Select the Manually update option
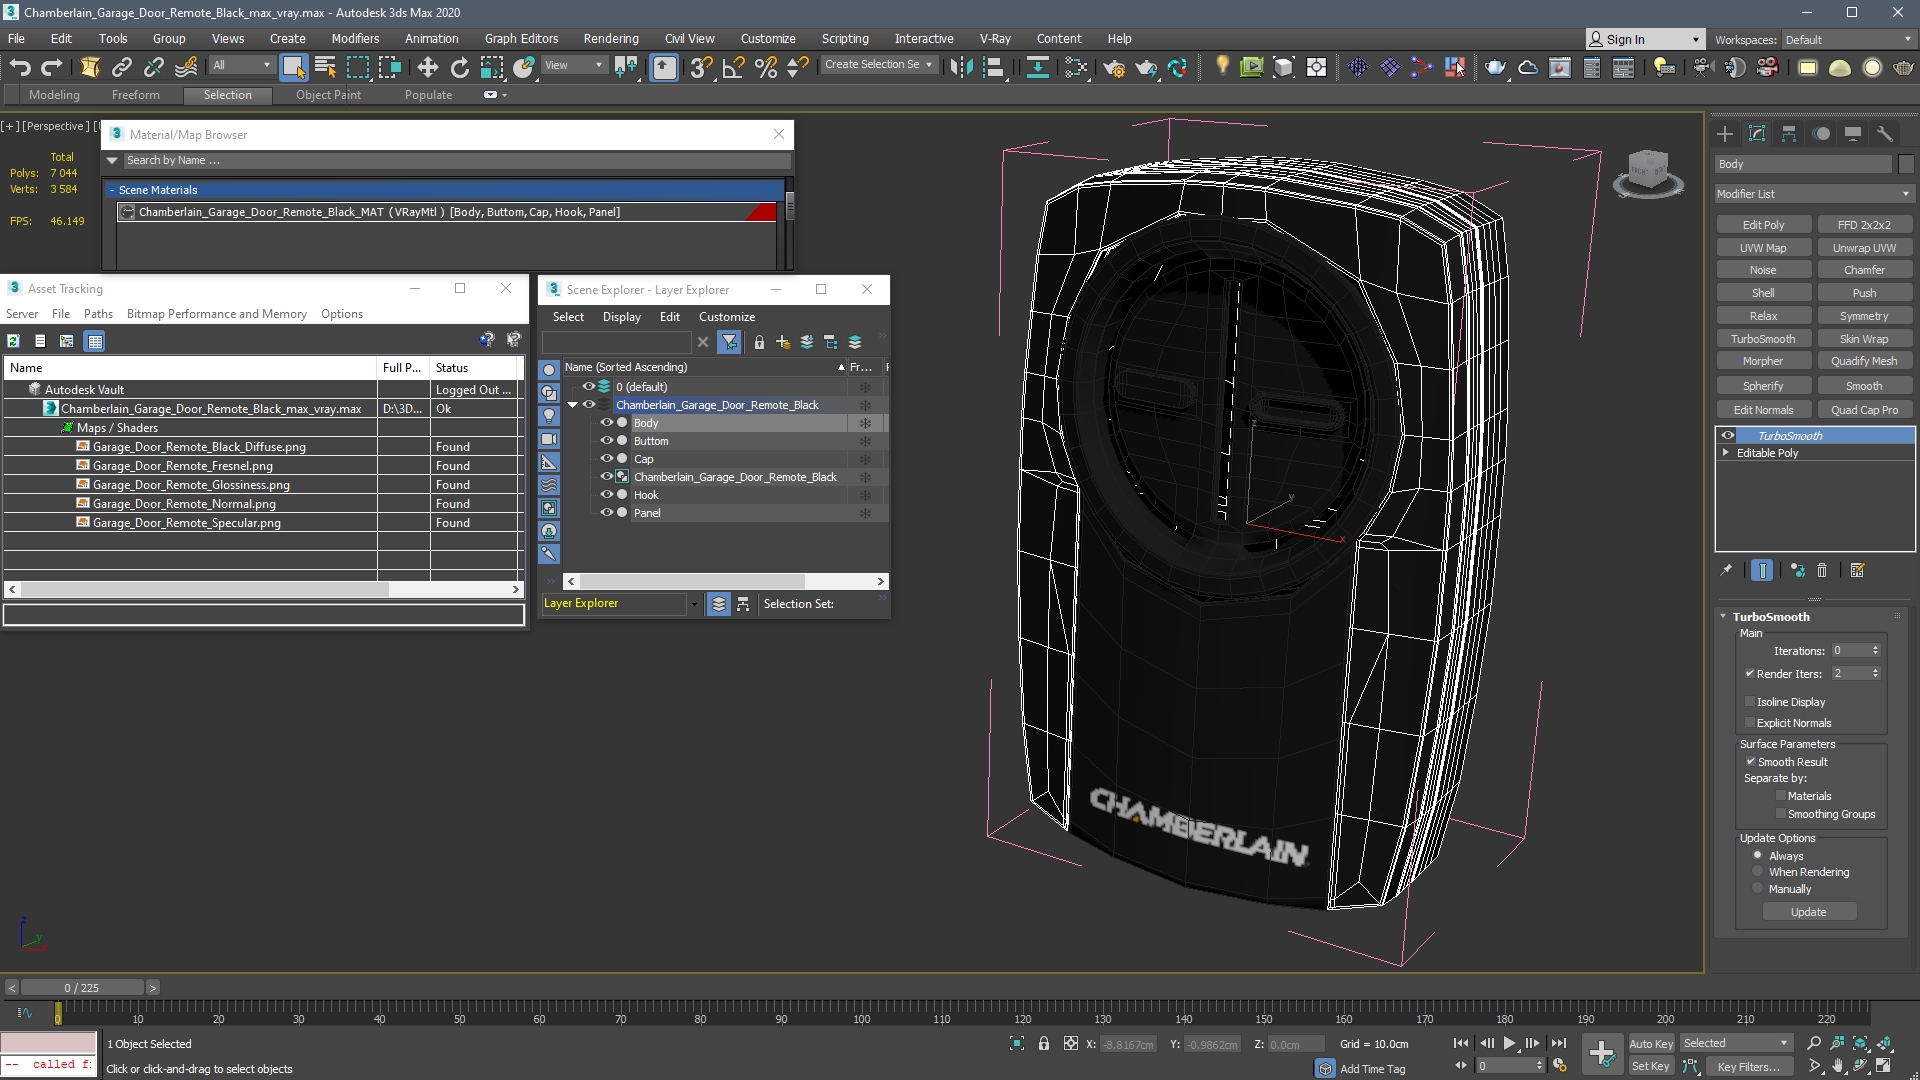 [1758, 888]
